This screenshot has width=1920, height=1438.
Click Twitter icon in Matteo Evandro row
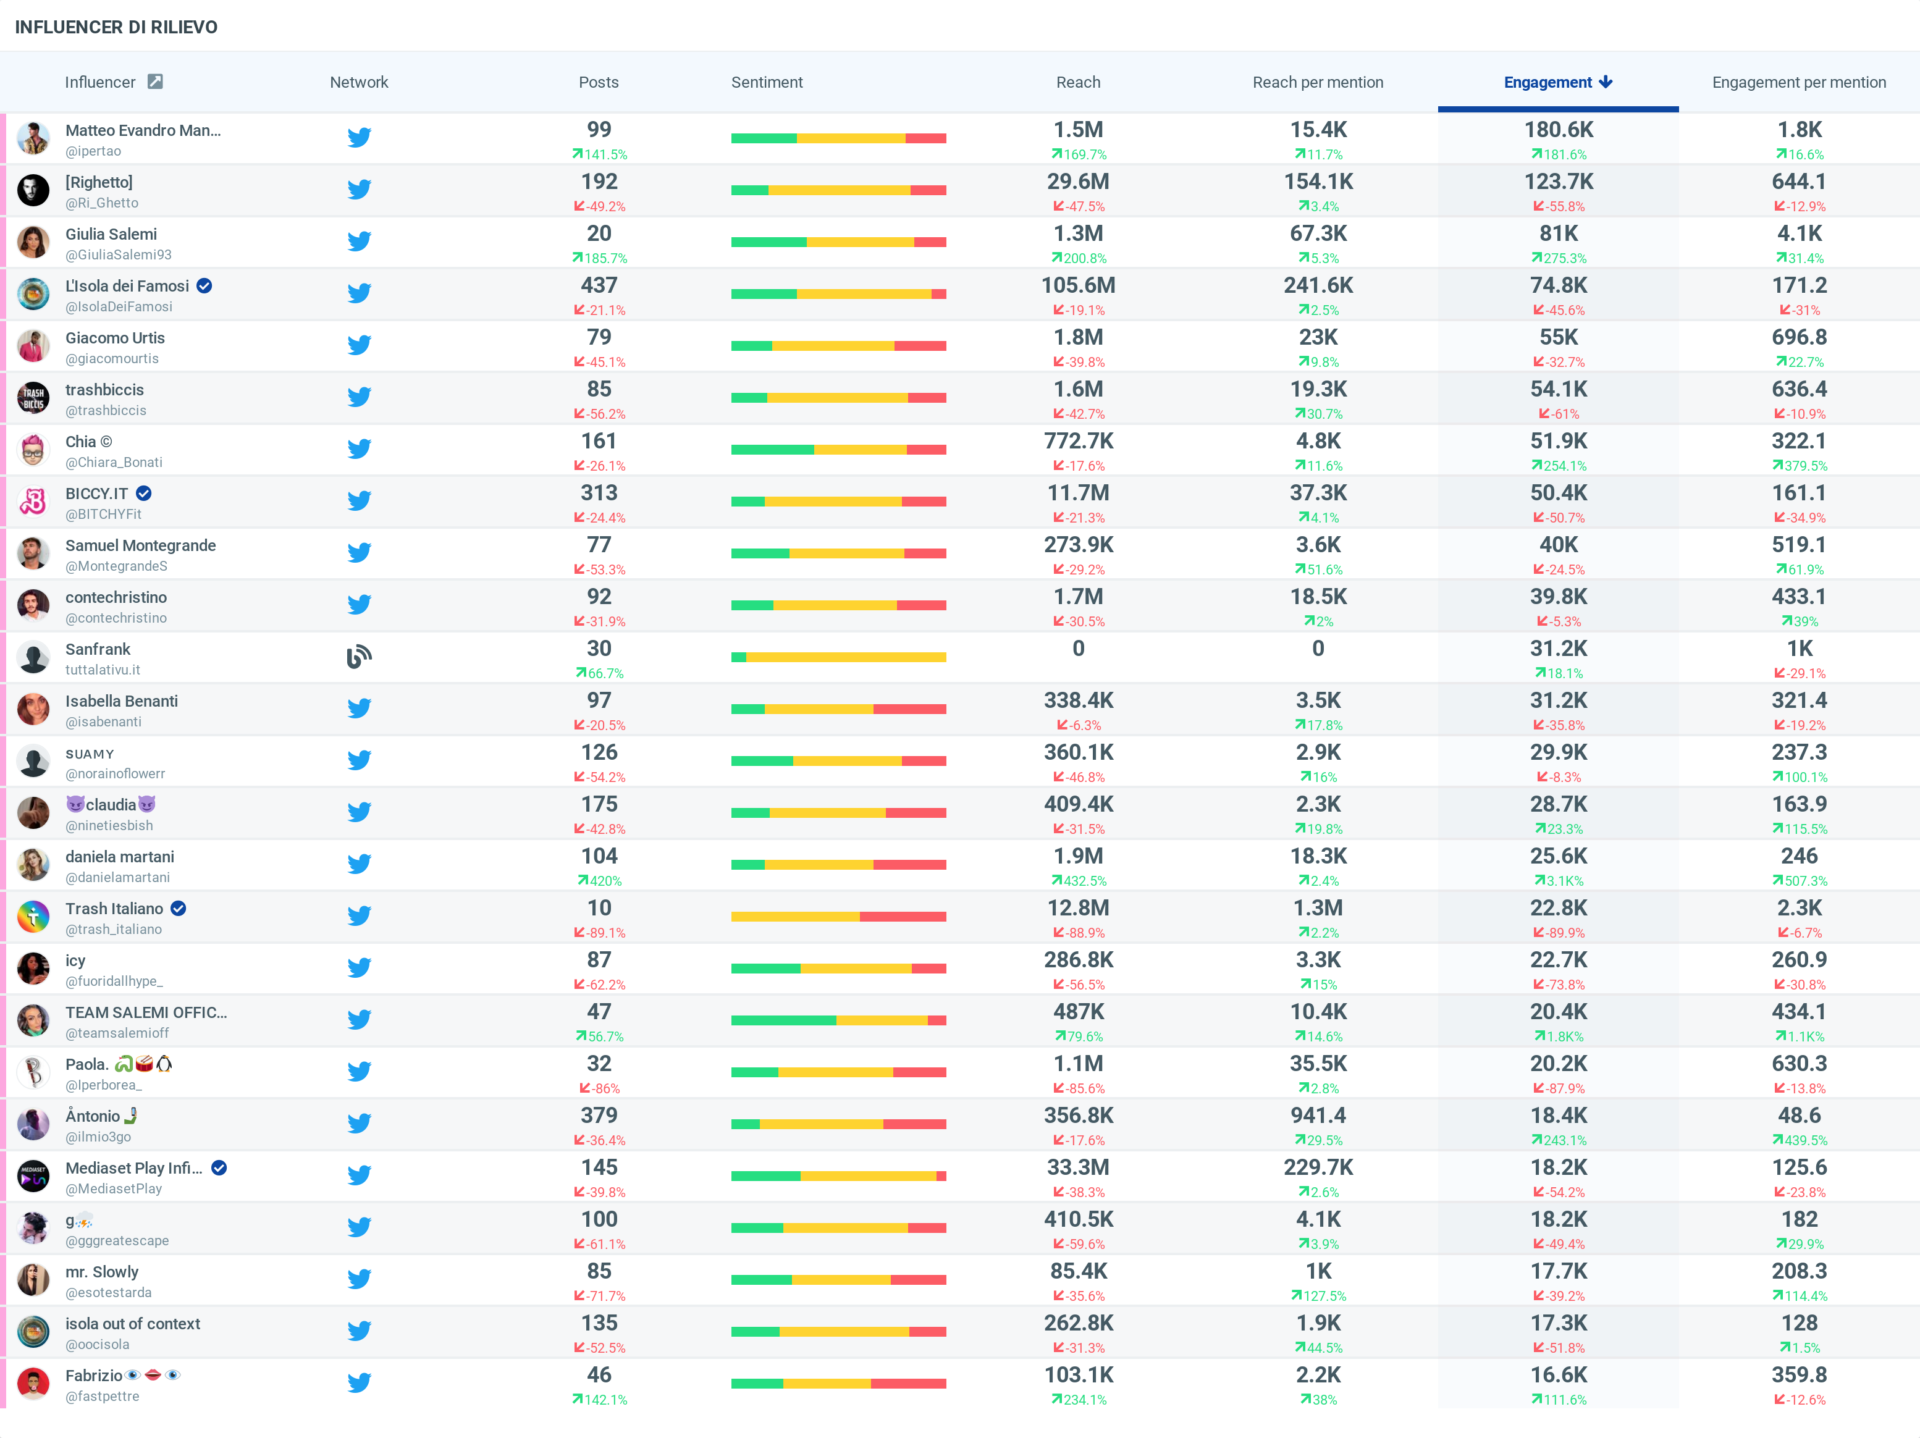click(x=359, y=138)
